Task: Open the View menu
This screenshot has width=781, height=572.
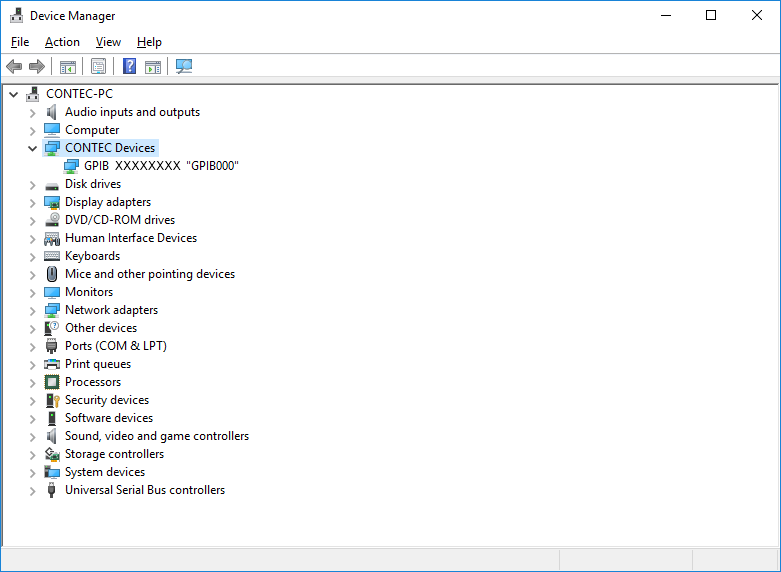Action: (x=108, y=42)
